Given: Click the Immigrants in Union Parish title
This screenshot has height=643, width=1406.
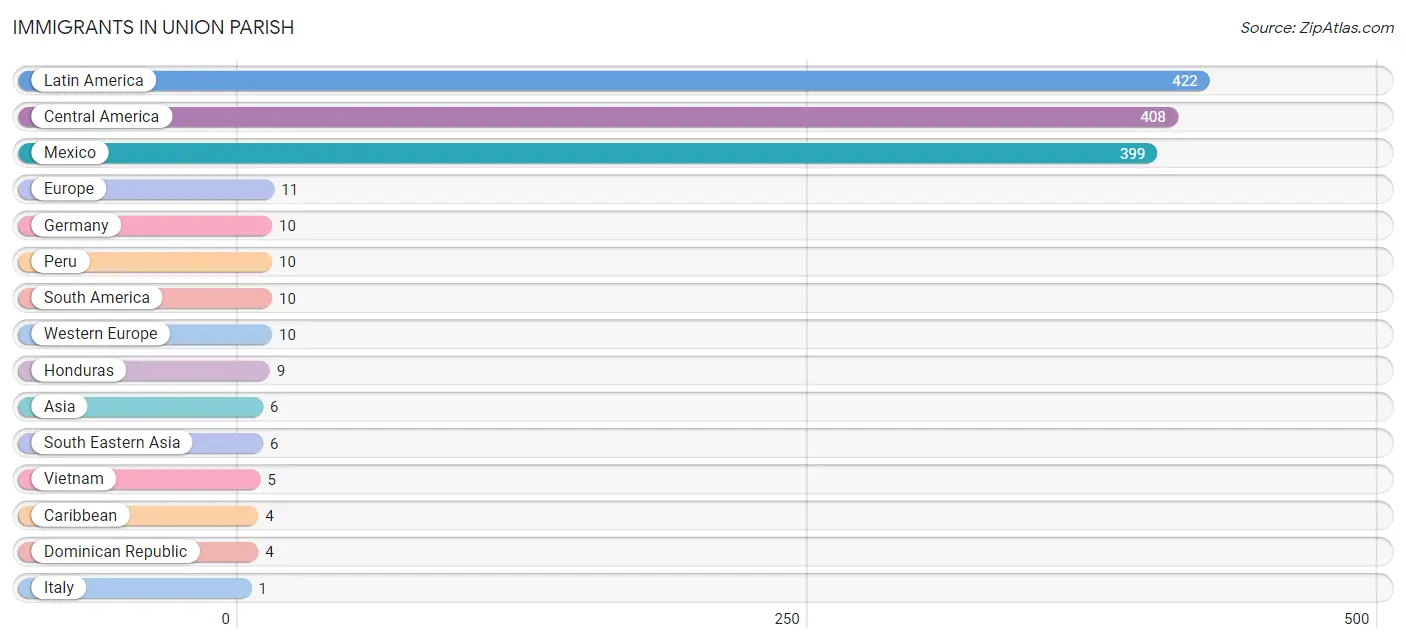Looking at the screenshot, I should (x=154, y=28).
